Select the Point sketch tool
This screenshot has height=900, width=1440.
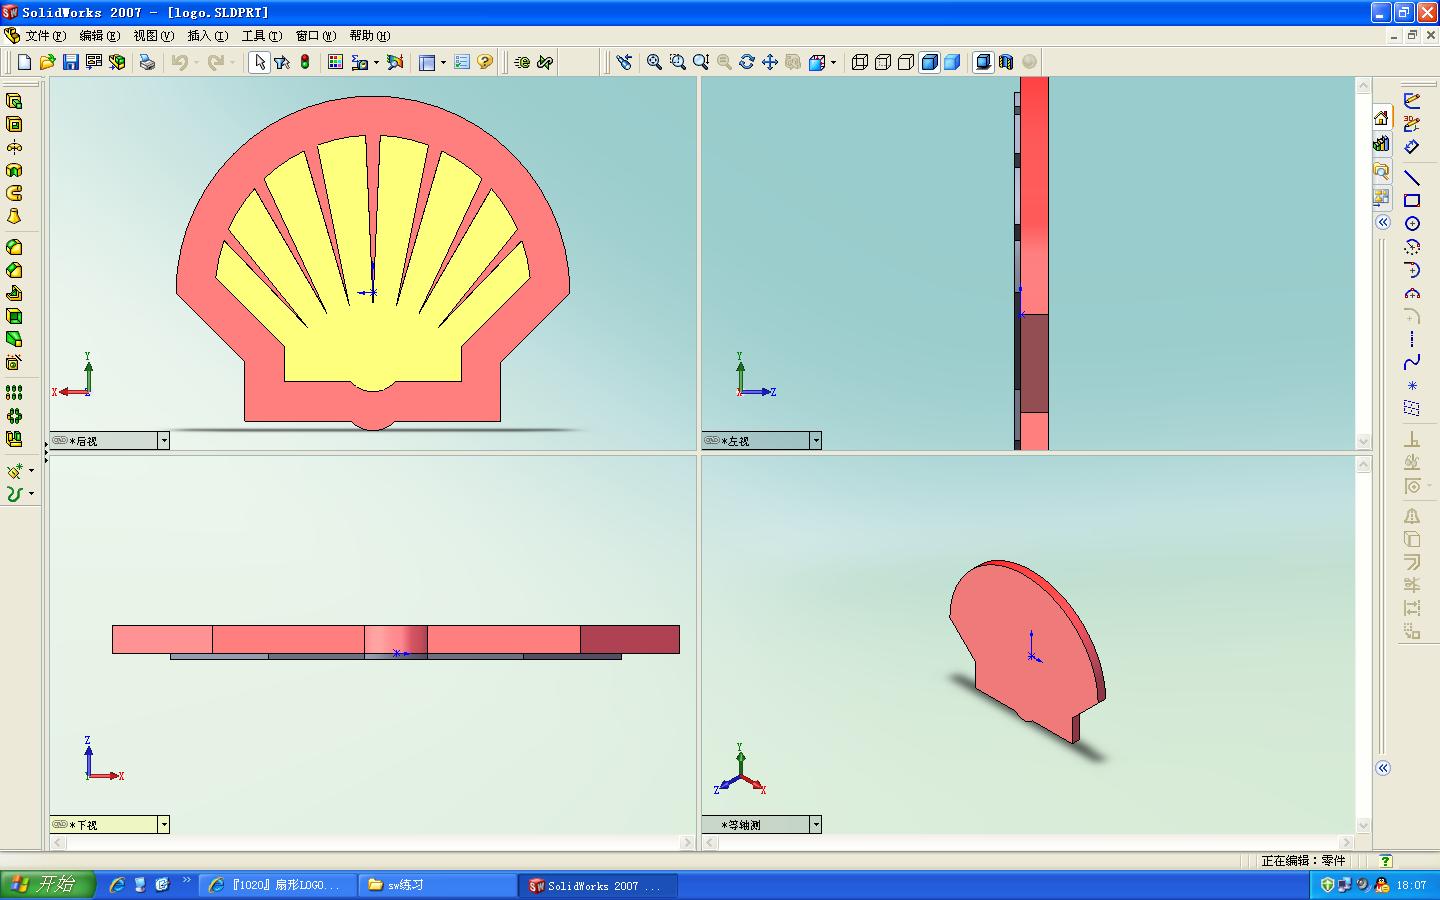1412,385
